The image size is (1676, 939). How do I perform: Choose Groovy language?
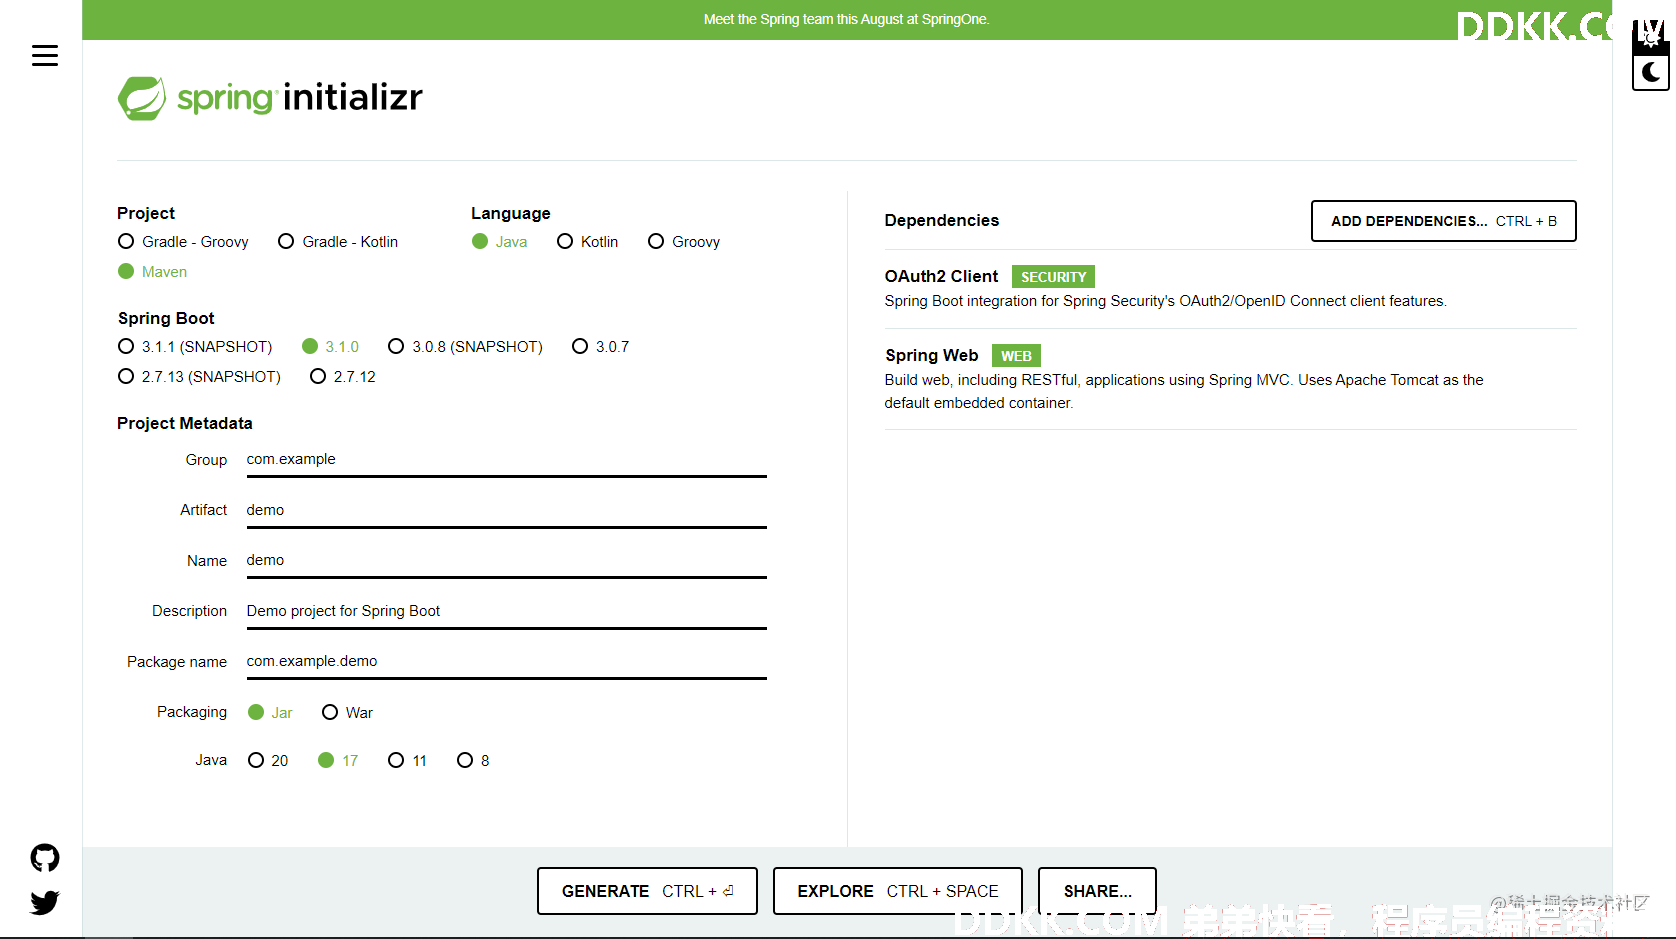coord(684,242)
